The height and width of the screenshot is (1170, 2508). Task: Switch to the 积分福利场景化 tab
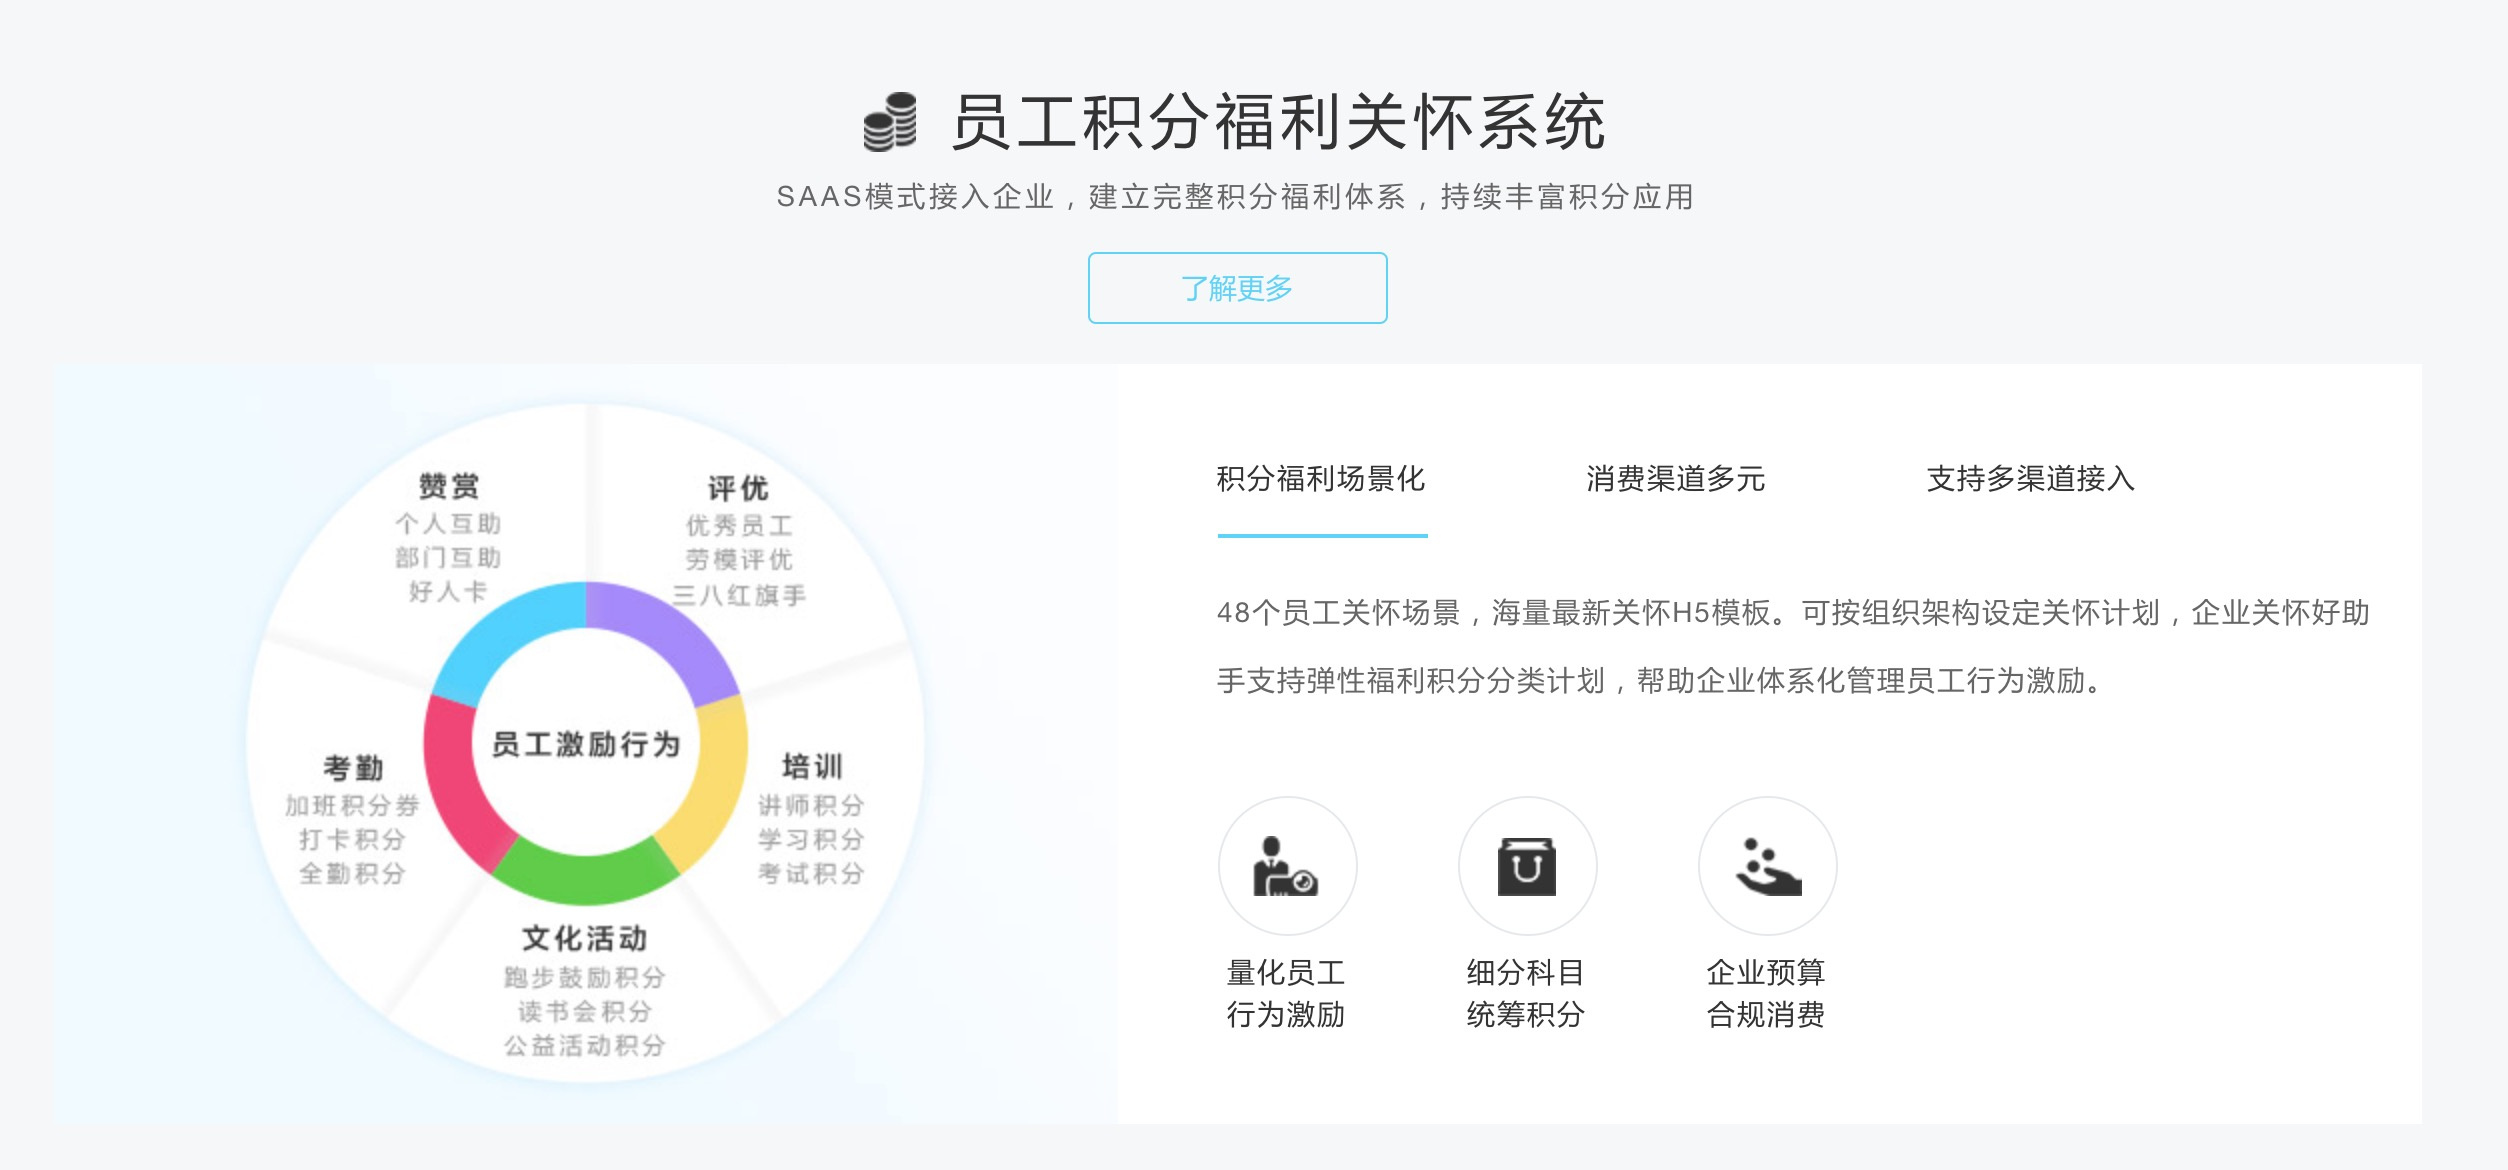tap(1321, 479)
